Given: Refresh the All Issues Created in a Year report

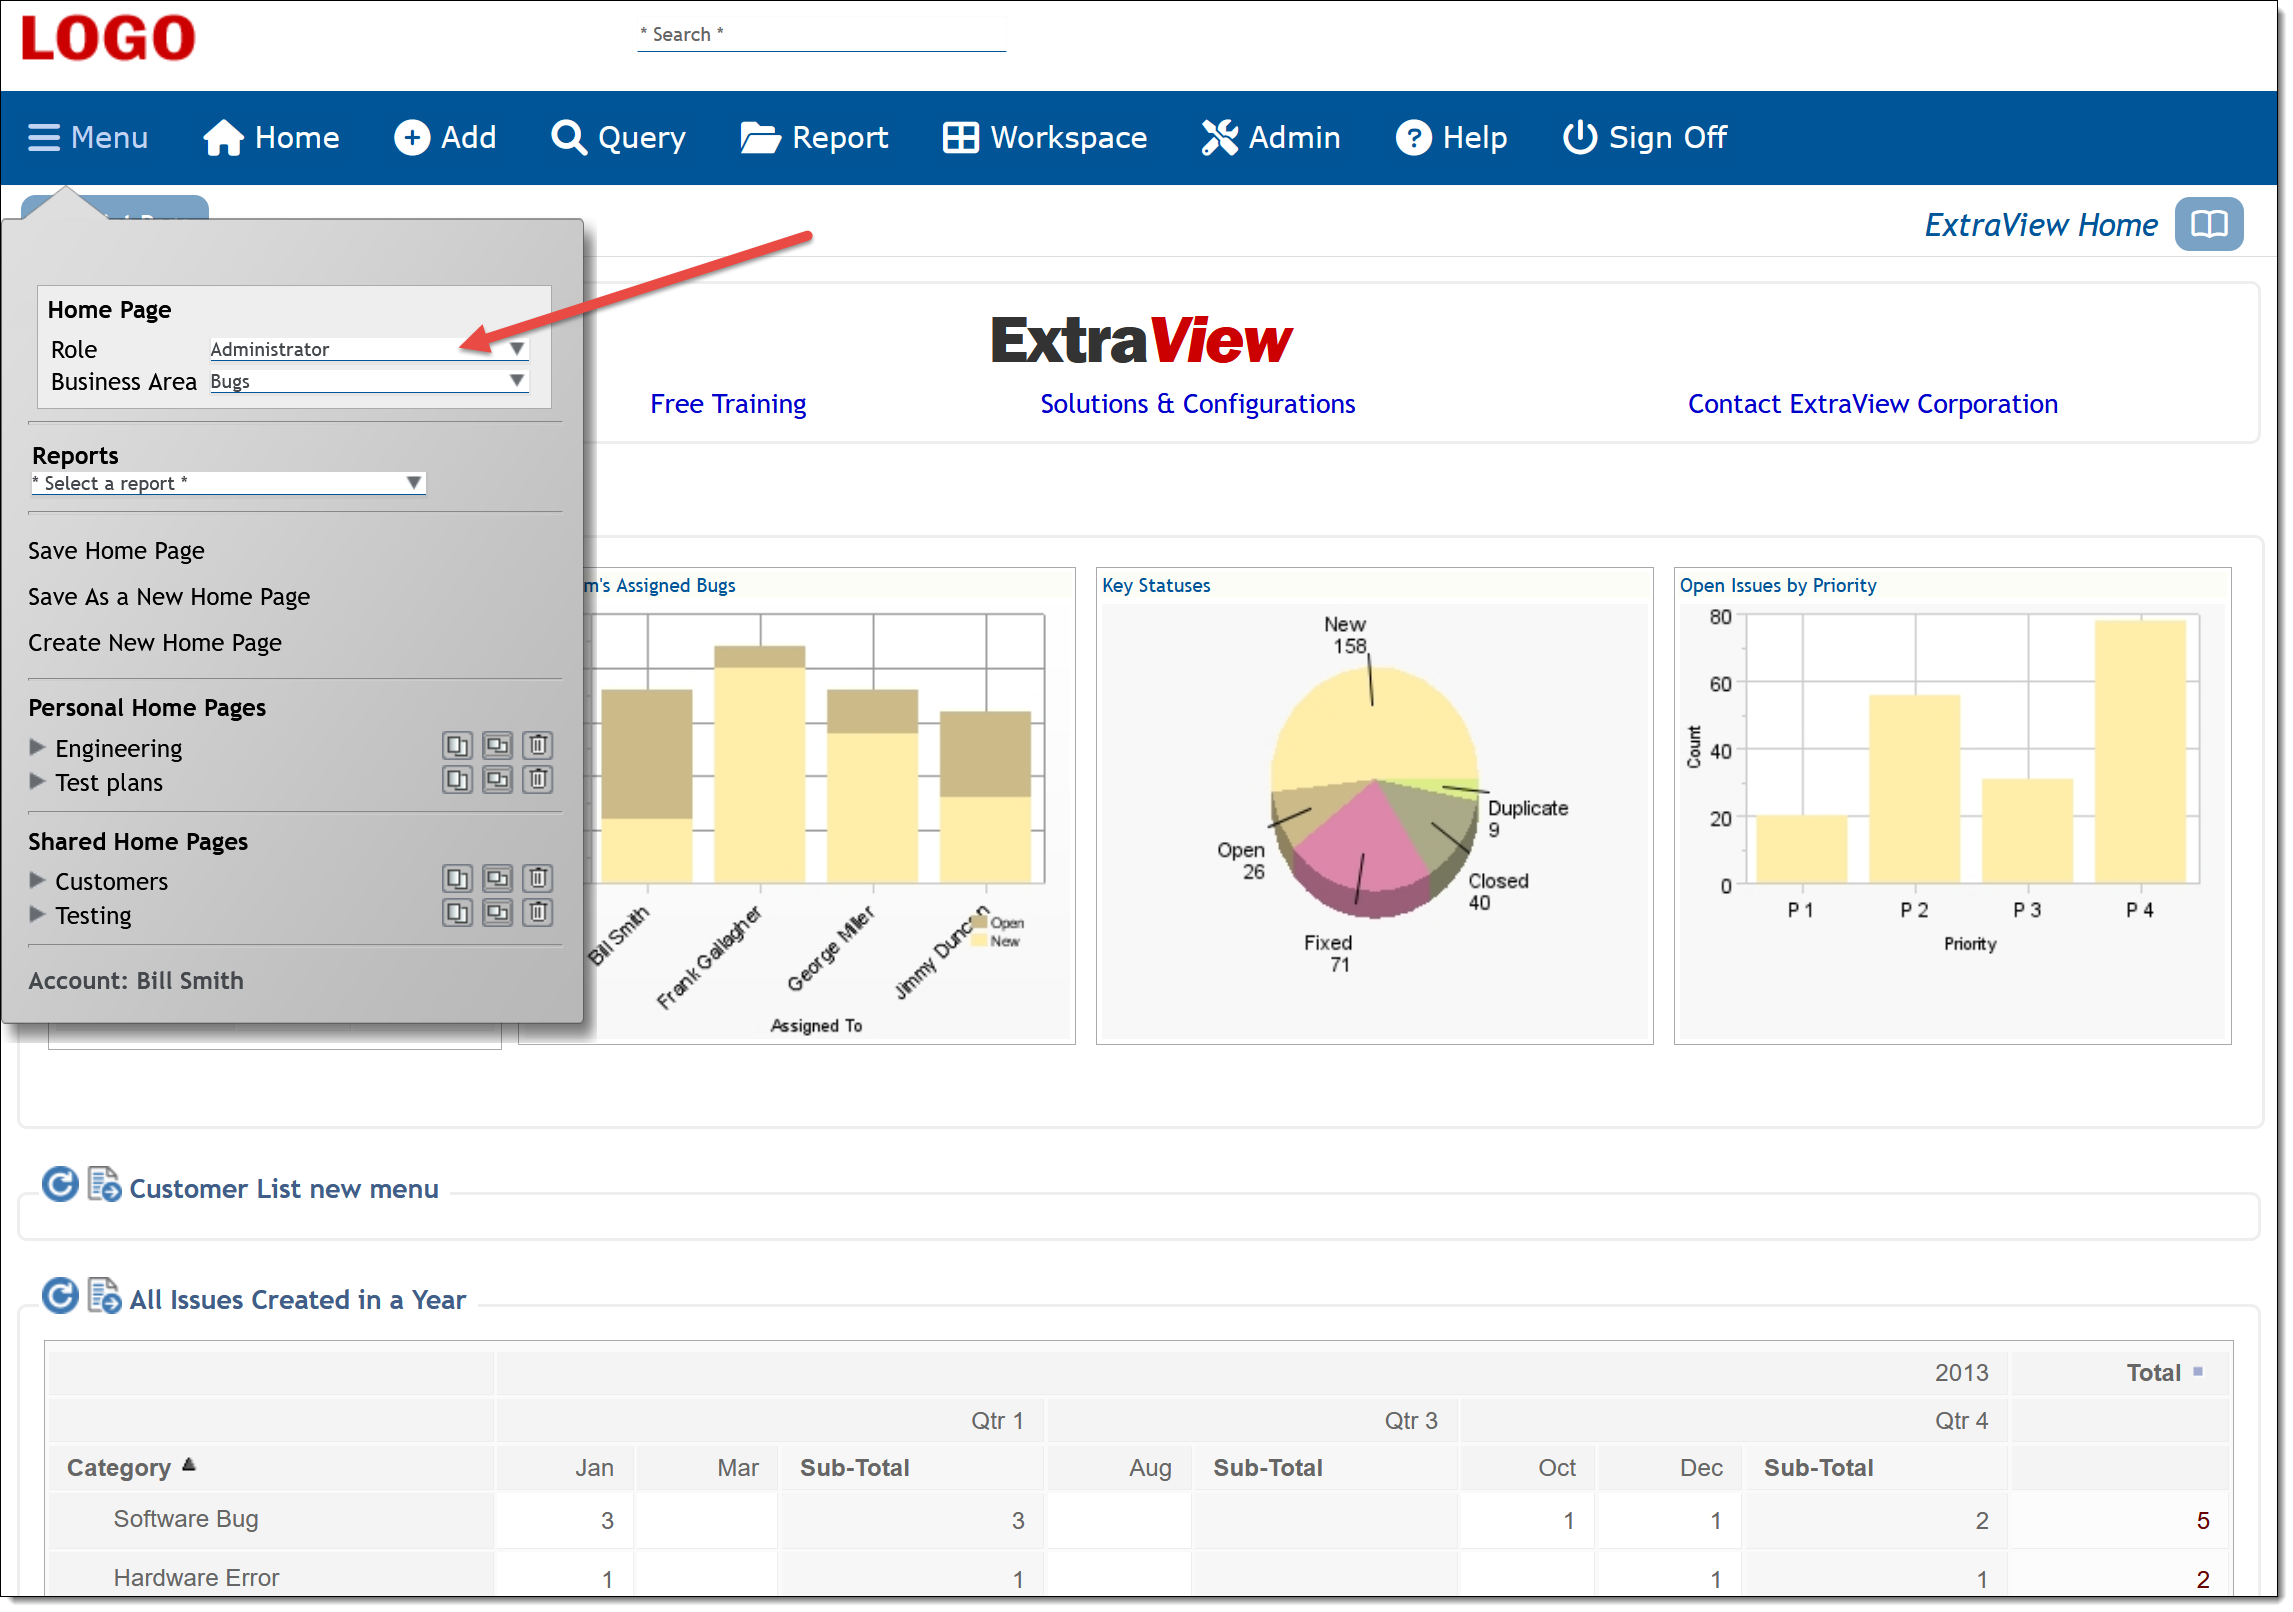Looking at the screenshot, I should (60, 1296).
